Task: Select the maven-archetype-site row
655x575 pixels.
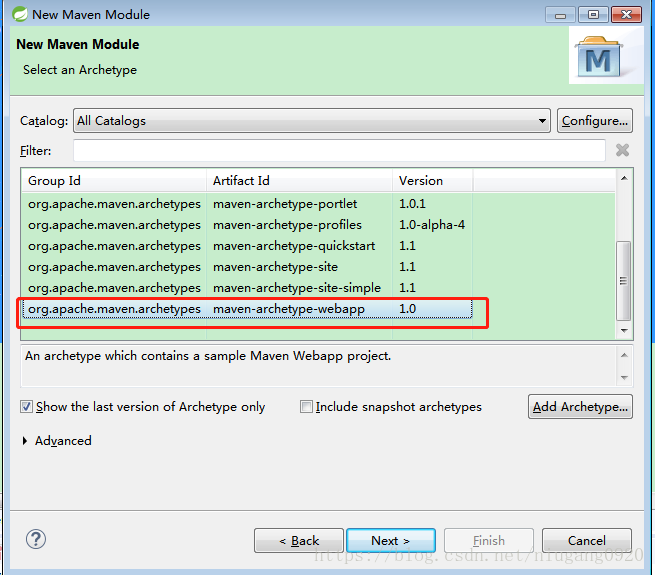Action: (247, 267)
